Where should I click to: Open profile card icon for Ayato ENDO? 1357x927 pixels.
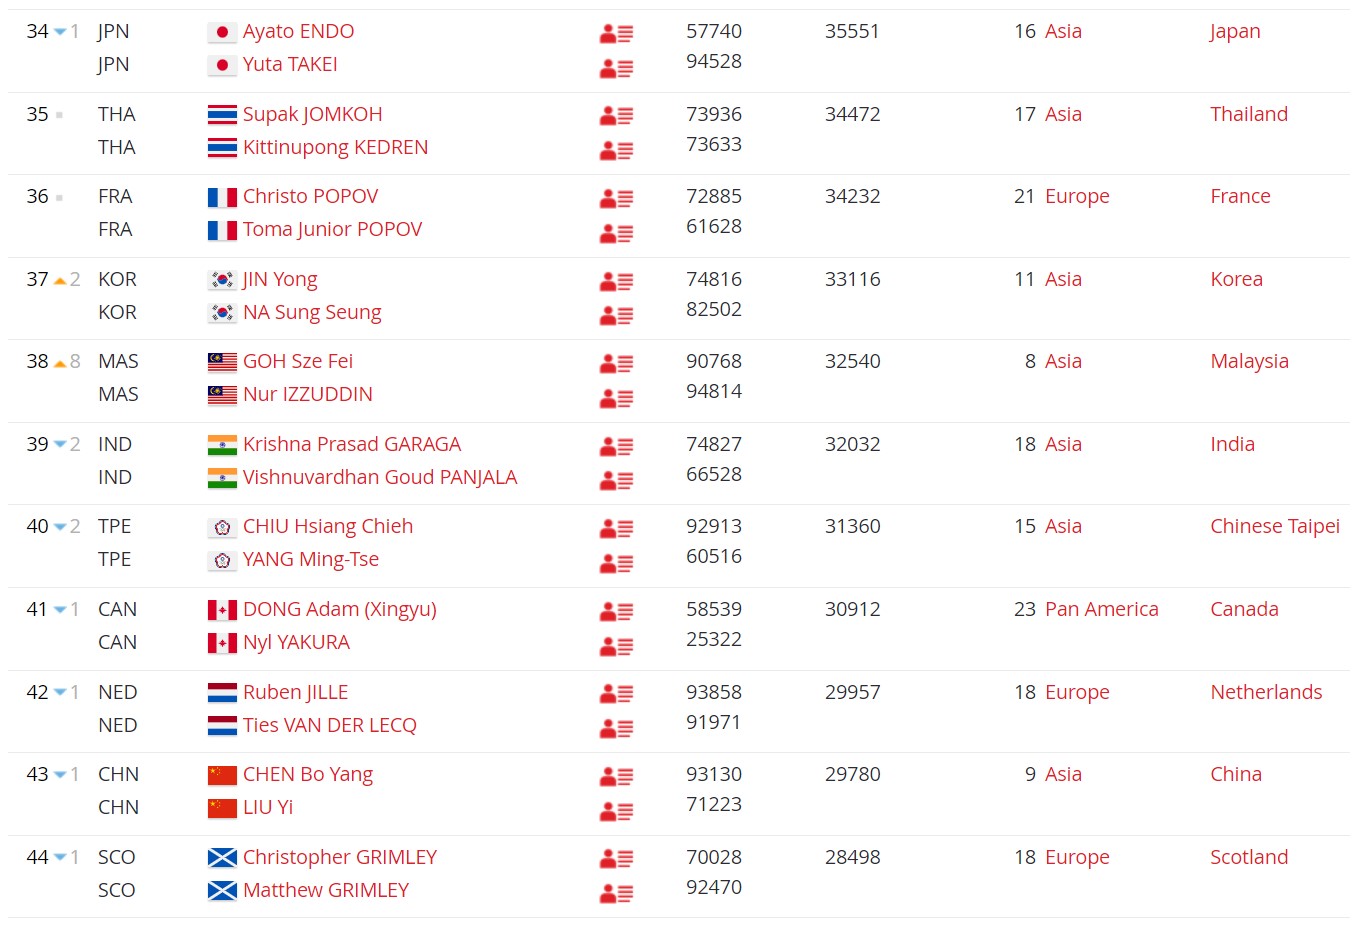click(x=616, y=34)
